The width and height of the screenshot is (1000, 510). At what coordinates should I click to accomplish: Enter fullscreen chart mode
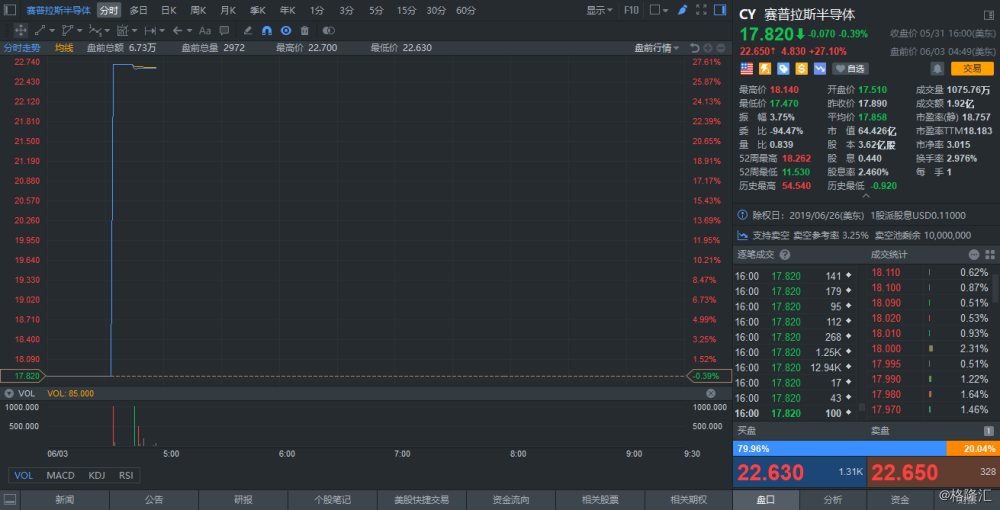pos(701,10)
